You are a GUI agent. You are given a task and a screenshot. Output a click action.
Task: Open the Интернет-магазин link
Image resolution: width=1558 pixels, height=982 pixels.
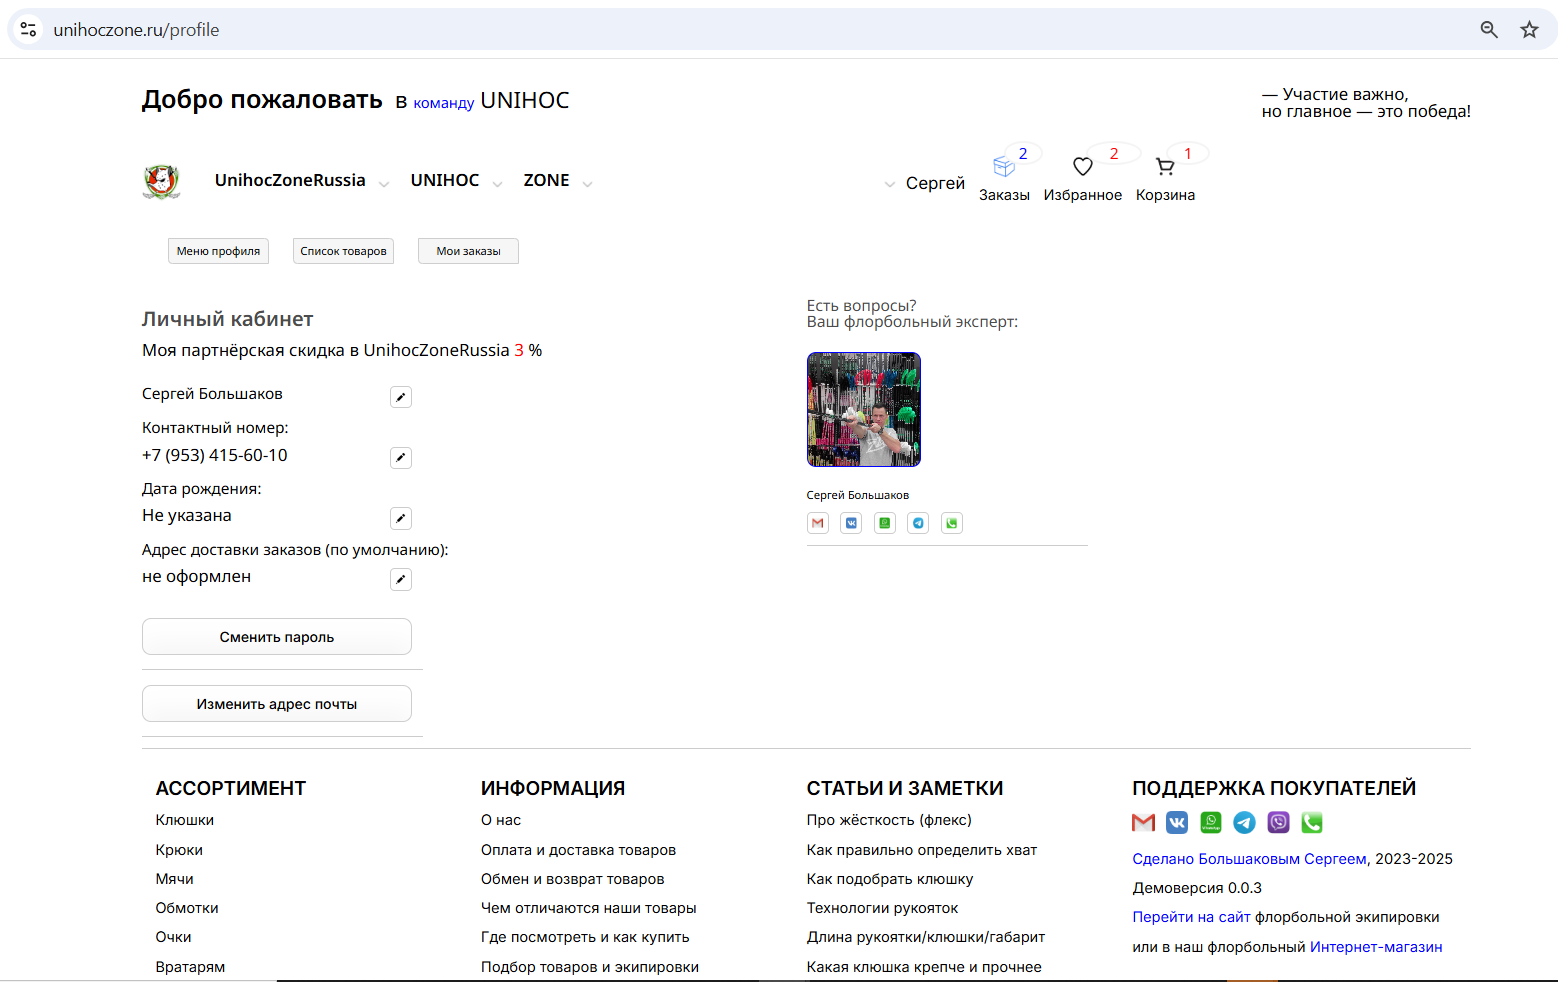tap(1376, 947)
